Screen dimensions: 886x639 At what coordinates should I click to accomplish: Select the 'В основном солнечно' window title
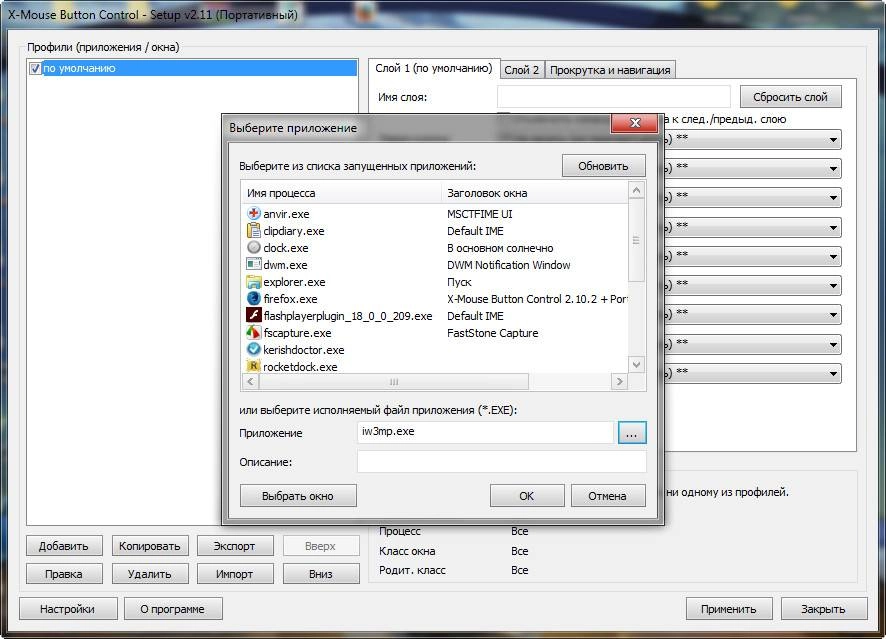pos(500,248)
